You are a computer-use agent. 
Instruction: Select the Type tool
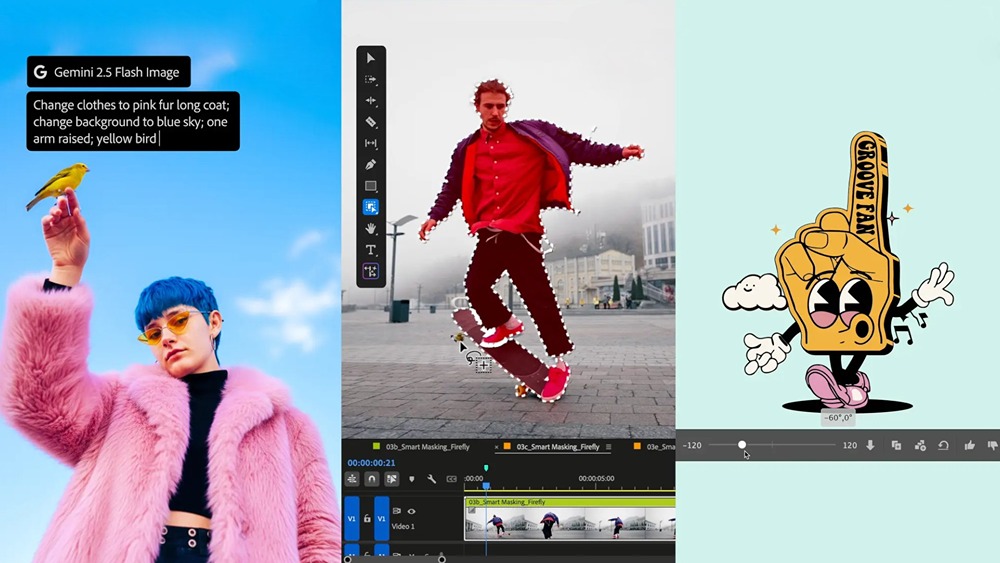click(x=371, y=250)
